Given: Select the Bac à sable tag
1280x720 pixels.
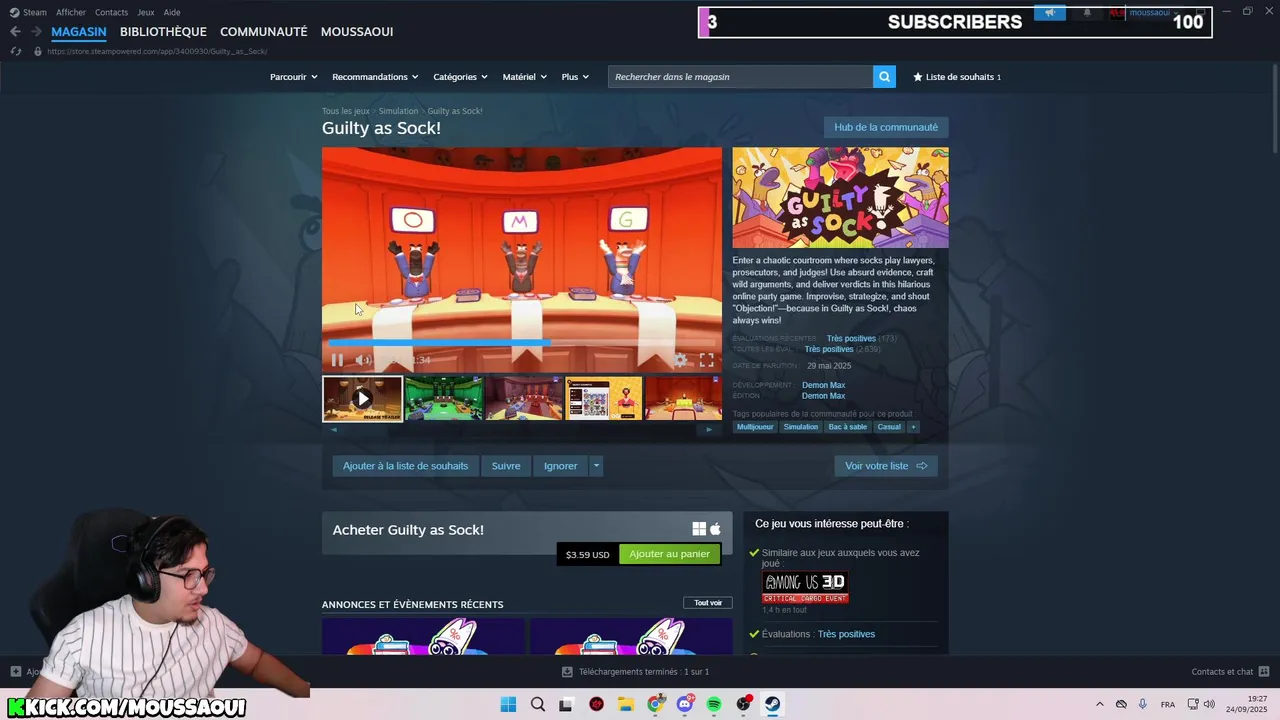Looking at the screenshot, I should coord(847,427).
